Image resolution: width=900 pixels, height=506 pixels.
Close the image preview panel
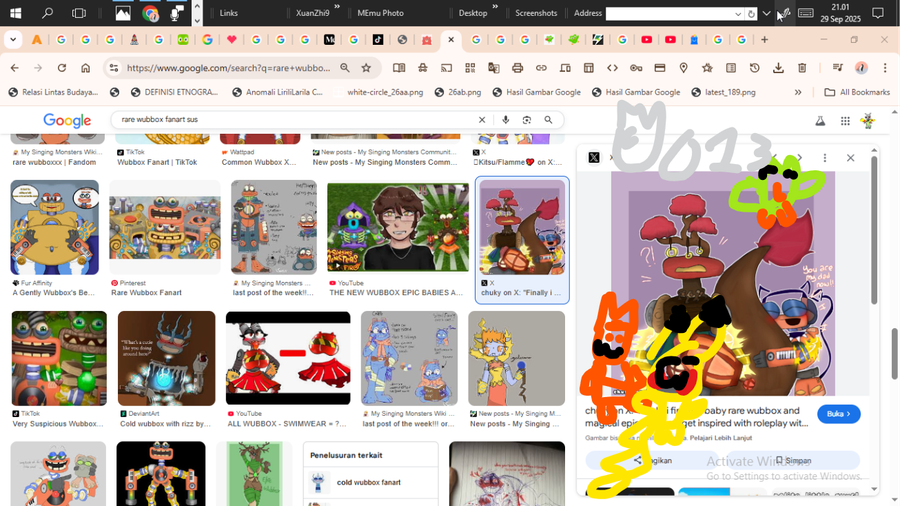pos(851,158)
